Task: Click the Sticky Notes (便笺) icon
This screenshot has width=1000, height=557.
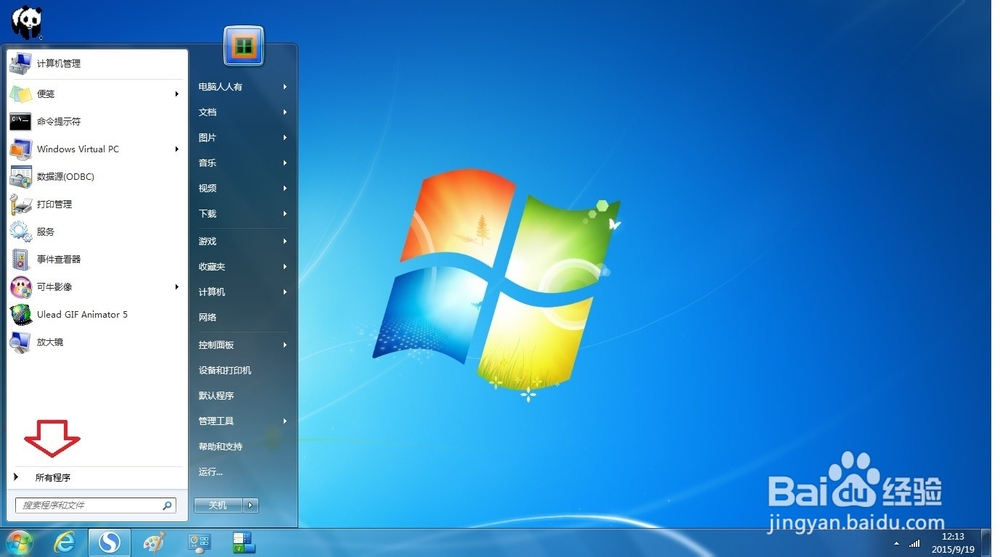Action: [x=20, y=94]
